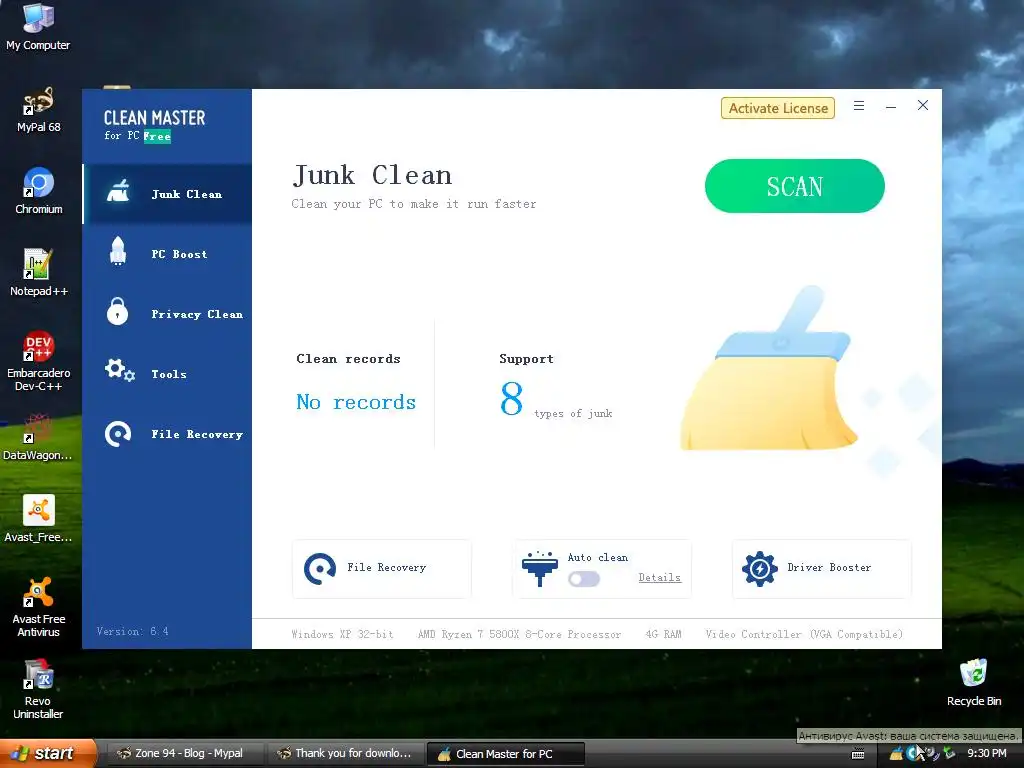Open the Windows start button

pos(48,754)
